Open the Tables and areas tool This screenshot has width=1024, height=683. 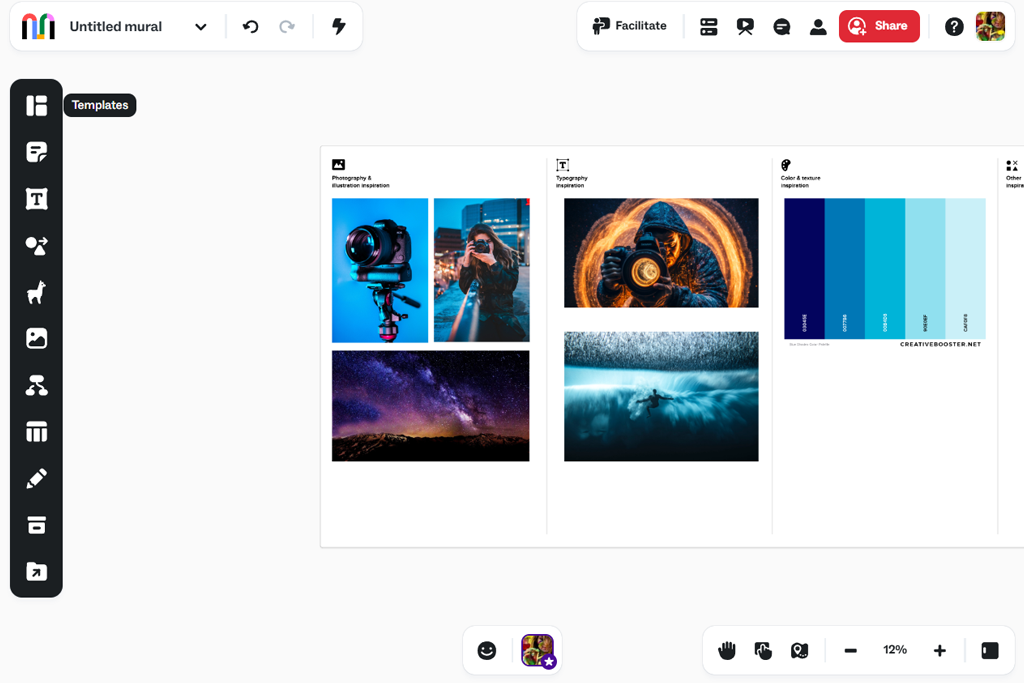click(x=37, y=432)
